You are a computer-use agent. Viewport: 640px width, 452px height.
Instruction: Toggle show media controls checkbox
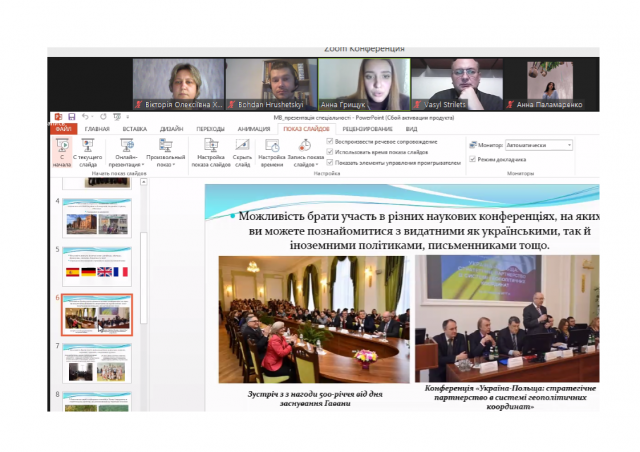[332, 160]
